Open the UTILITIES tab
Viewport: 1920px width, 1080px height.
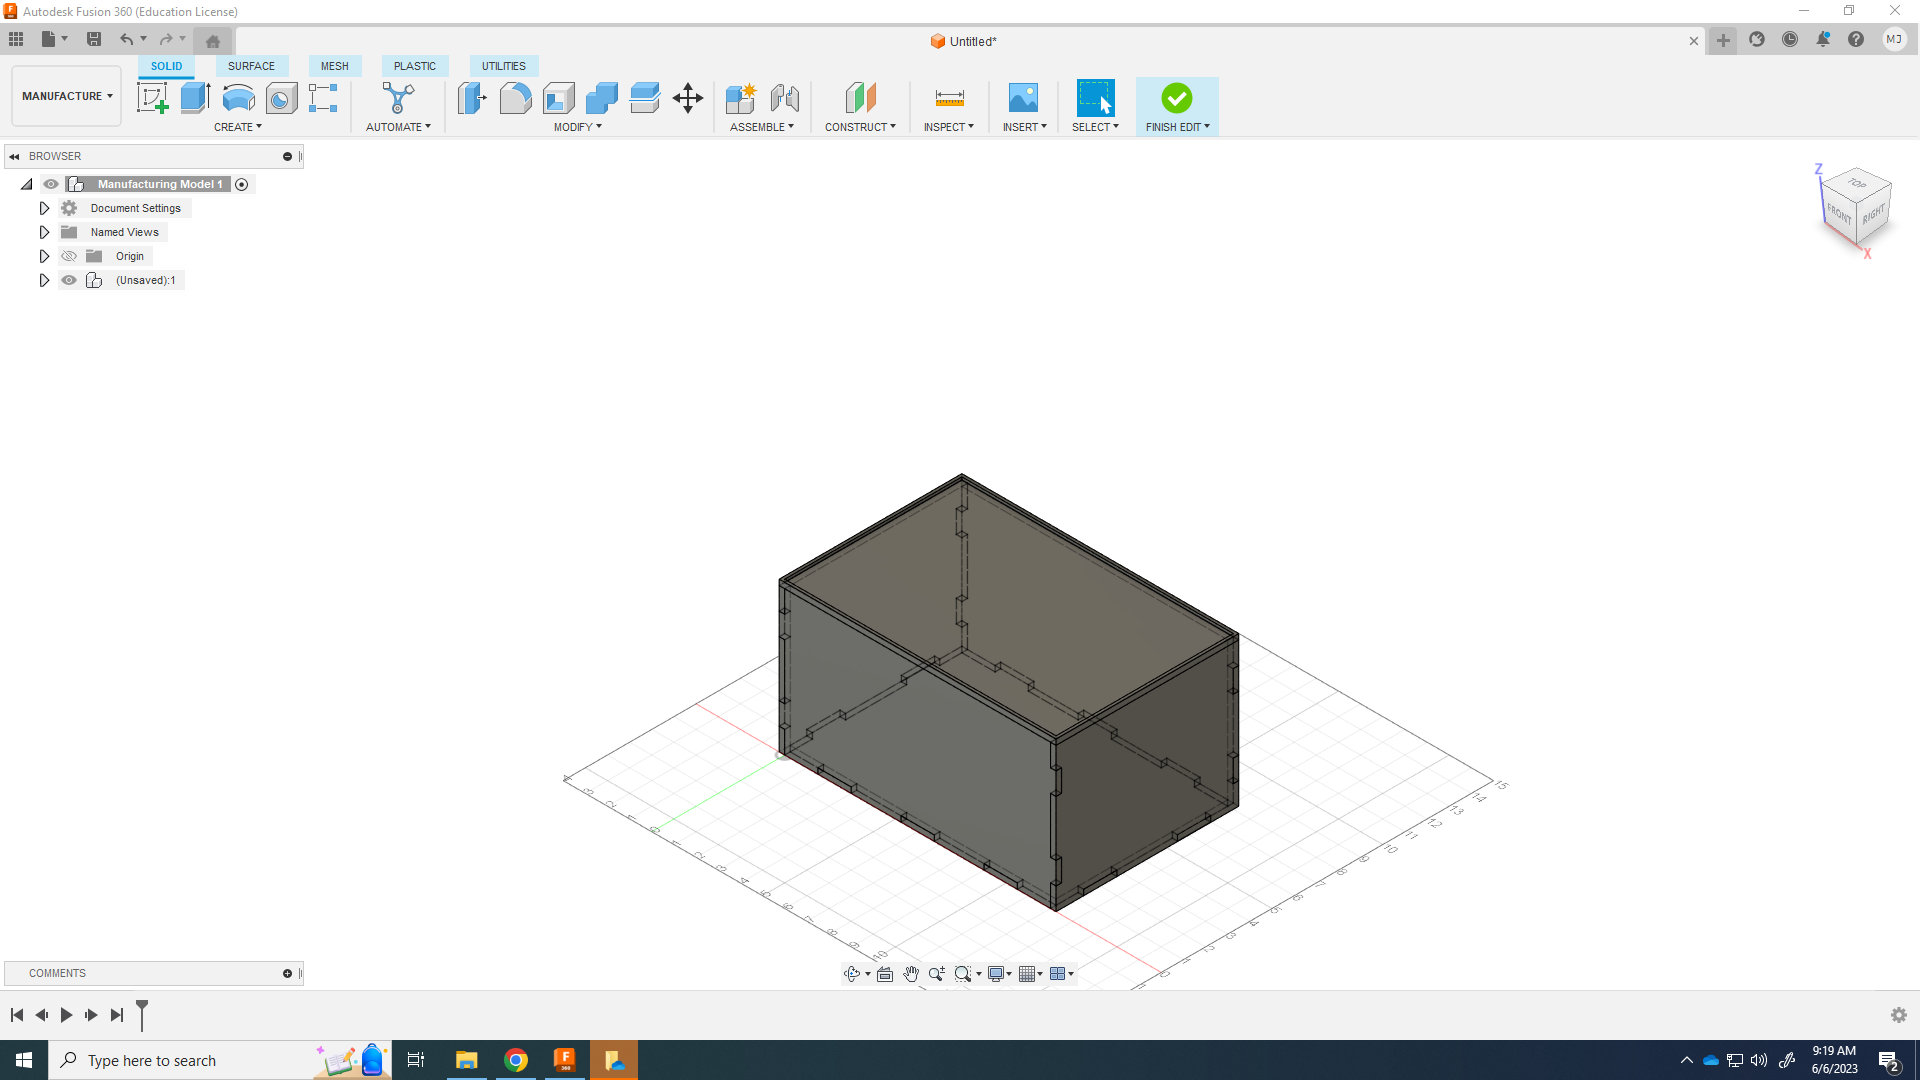pos(503,66)
